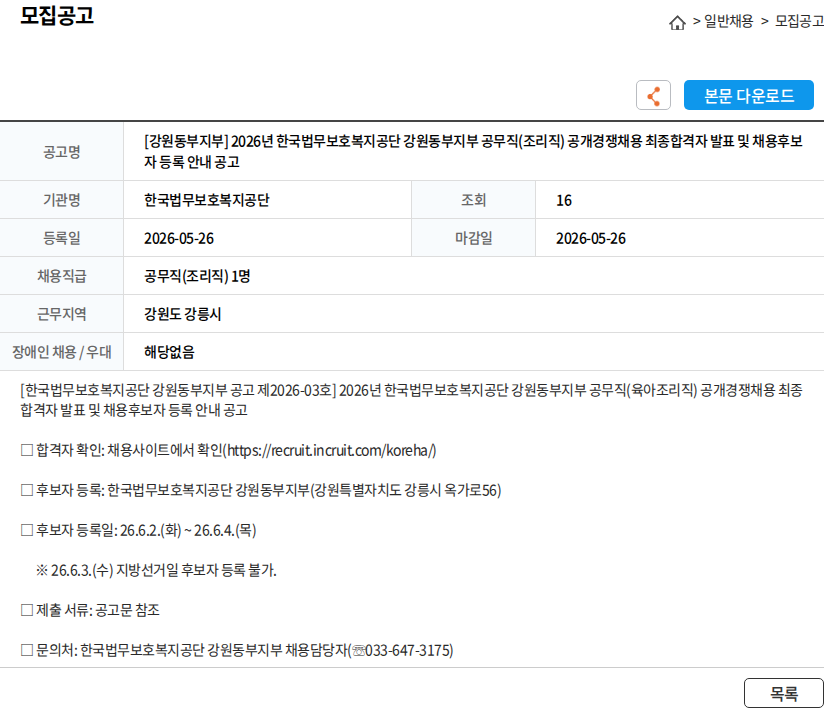Select the announcement title starting with [강원동부지부]
Screen dimensions: 824x708
pyautogui.click(x=473, y=151)
